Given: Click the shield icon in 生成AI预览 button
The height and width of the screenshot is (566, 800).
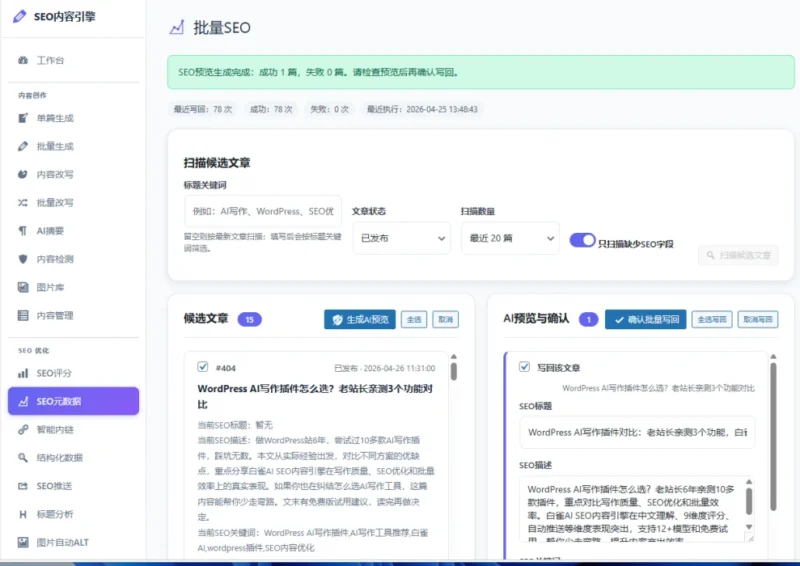Looking at the screenshot, I should (x=337, y=319).
